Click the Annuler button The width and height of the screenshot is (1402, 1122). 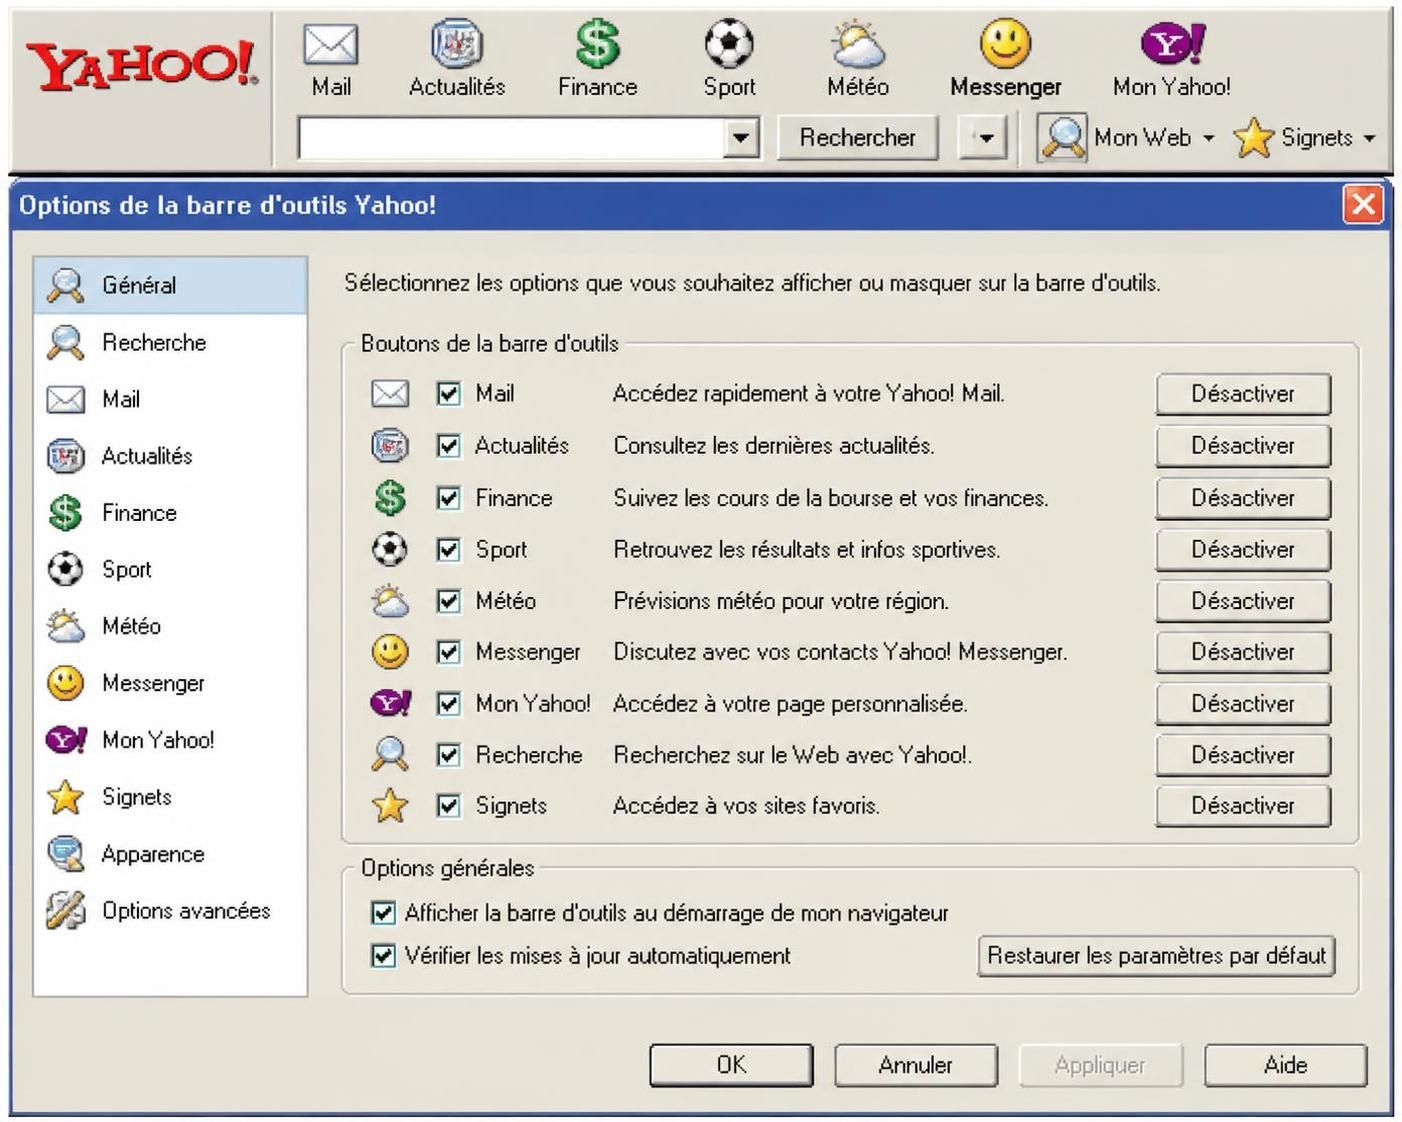tap(915, 1065)
